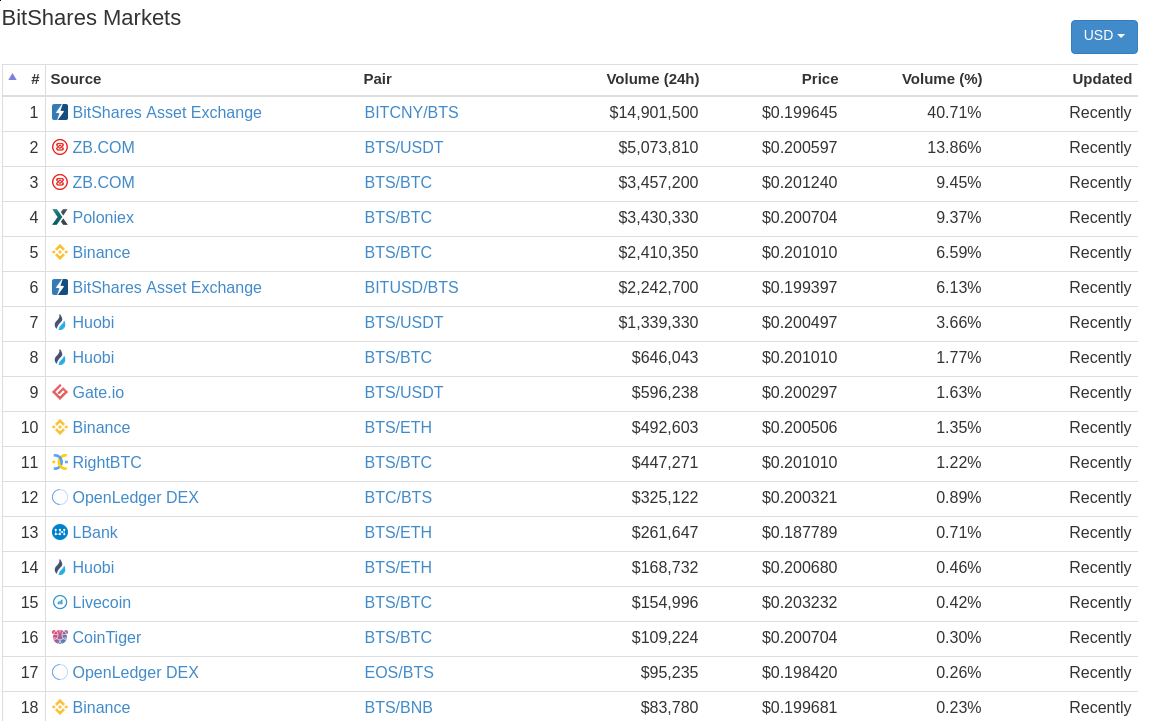Click BitShares Asset Exchange icon in row 6
This screenshot has height=721, width=1158.
point(60,287)
